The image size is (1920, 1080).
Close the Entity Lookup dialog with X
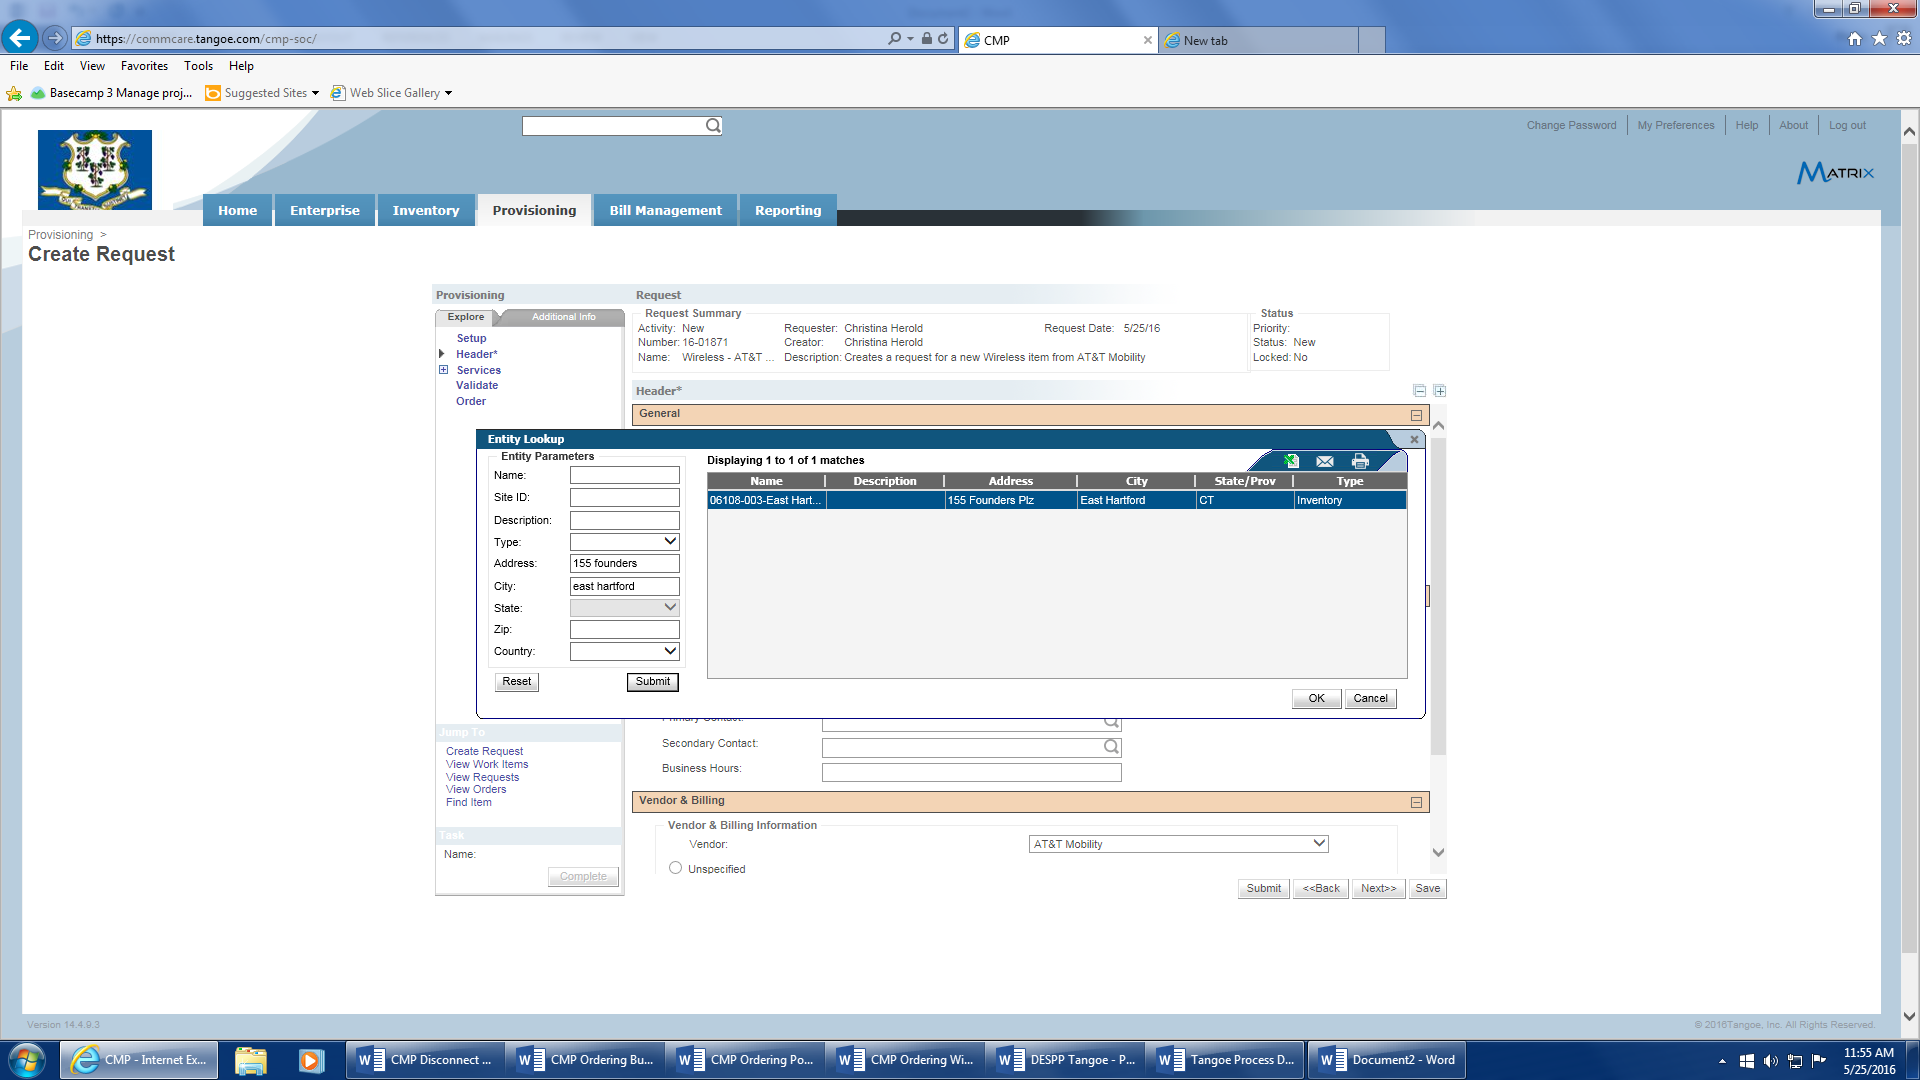1413,439
